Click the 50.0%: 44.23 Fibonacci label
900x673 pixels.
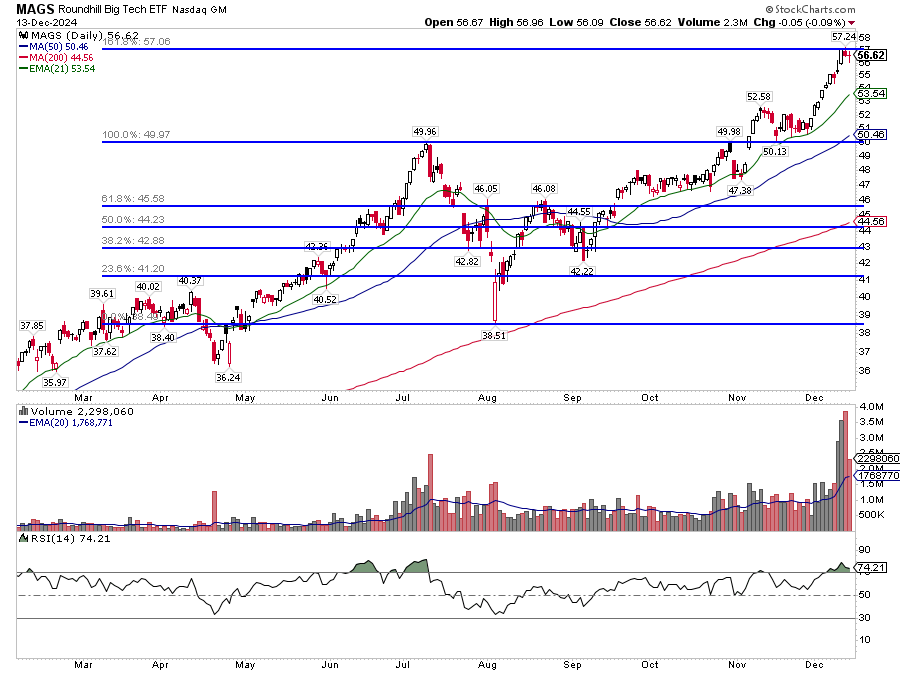click(133, 220)
